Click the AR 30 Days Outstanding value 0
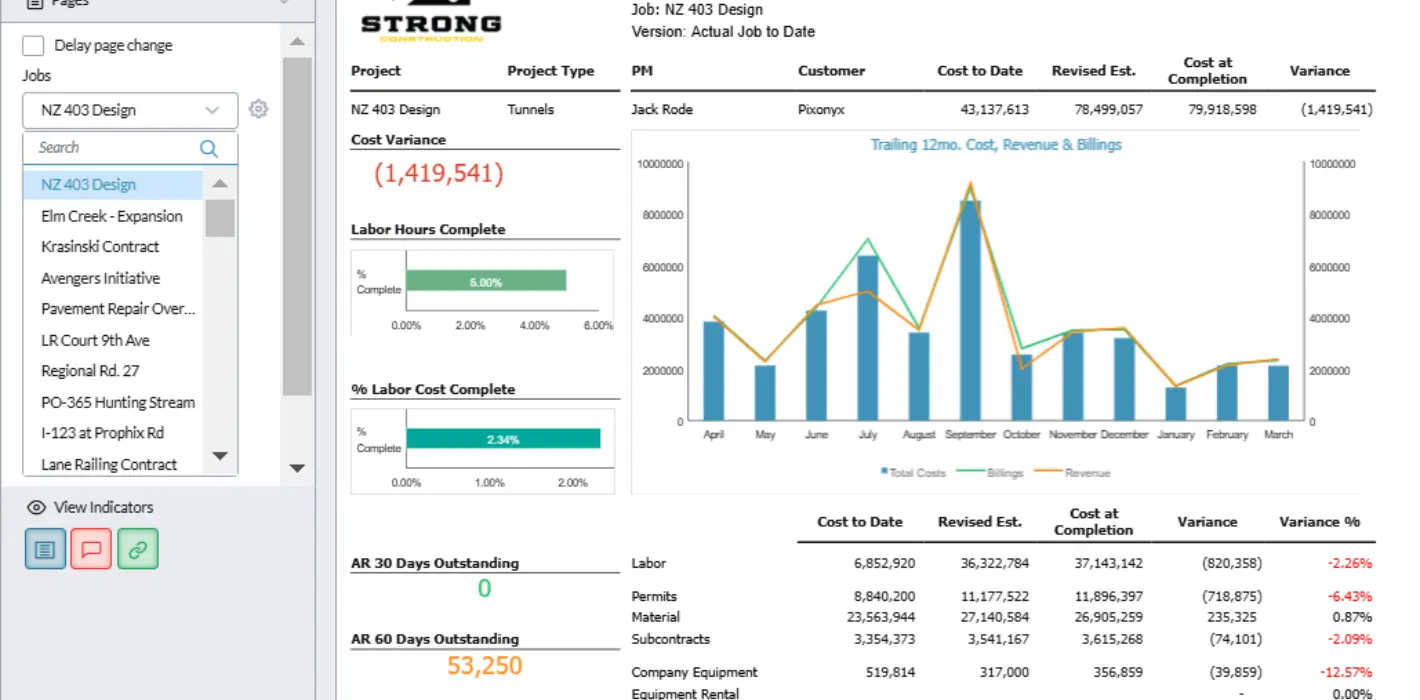Image resolution: width=1420 pixels, height=700 pixels. 485,589
